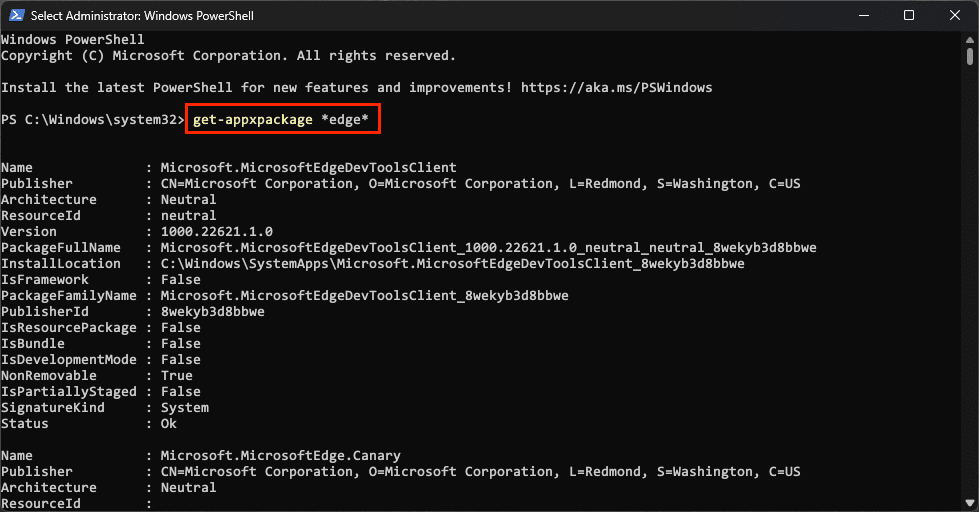This screenshot has width=979, height=512.
Task: Click the PackageFamilyName value for DevToolsClient
Action: pos(365,296)
